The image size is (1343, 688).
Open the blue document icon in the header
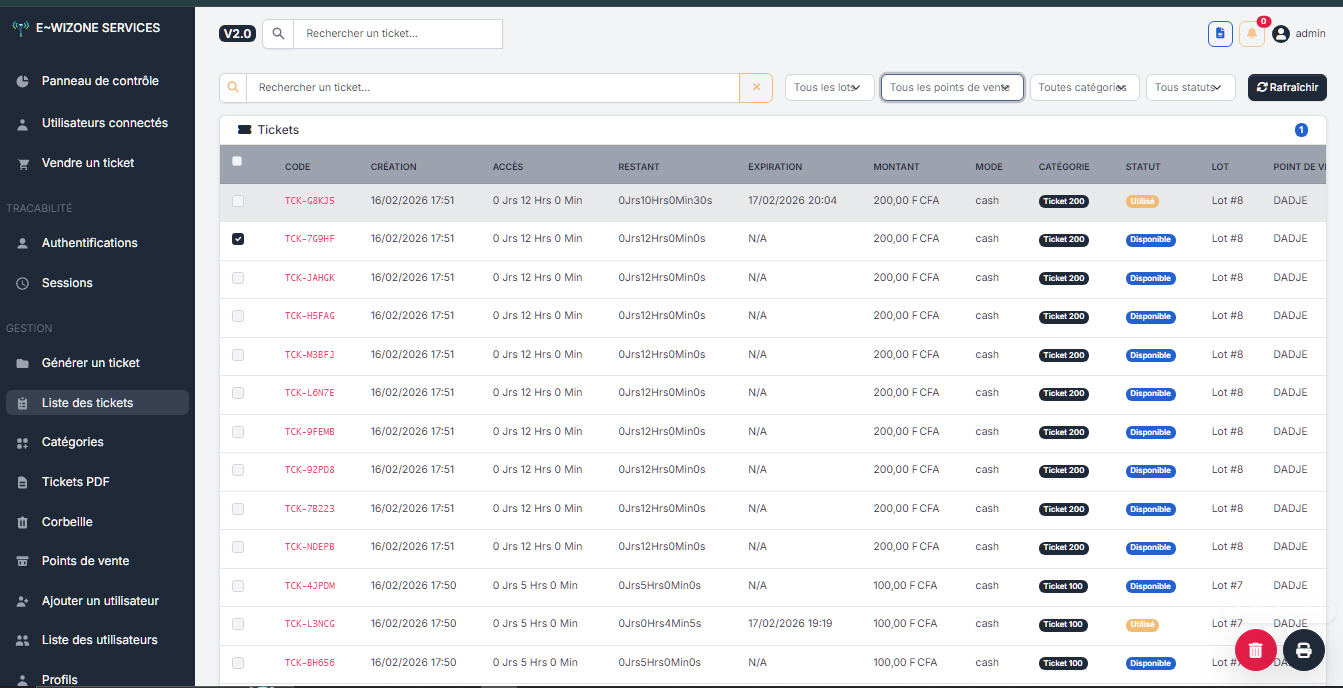click(1220, 33)
